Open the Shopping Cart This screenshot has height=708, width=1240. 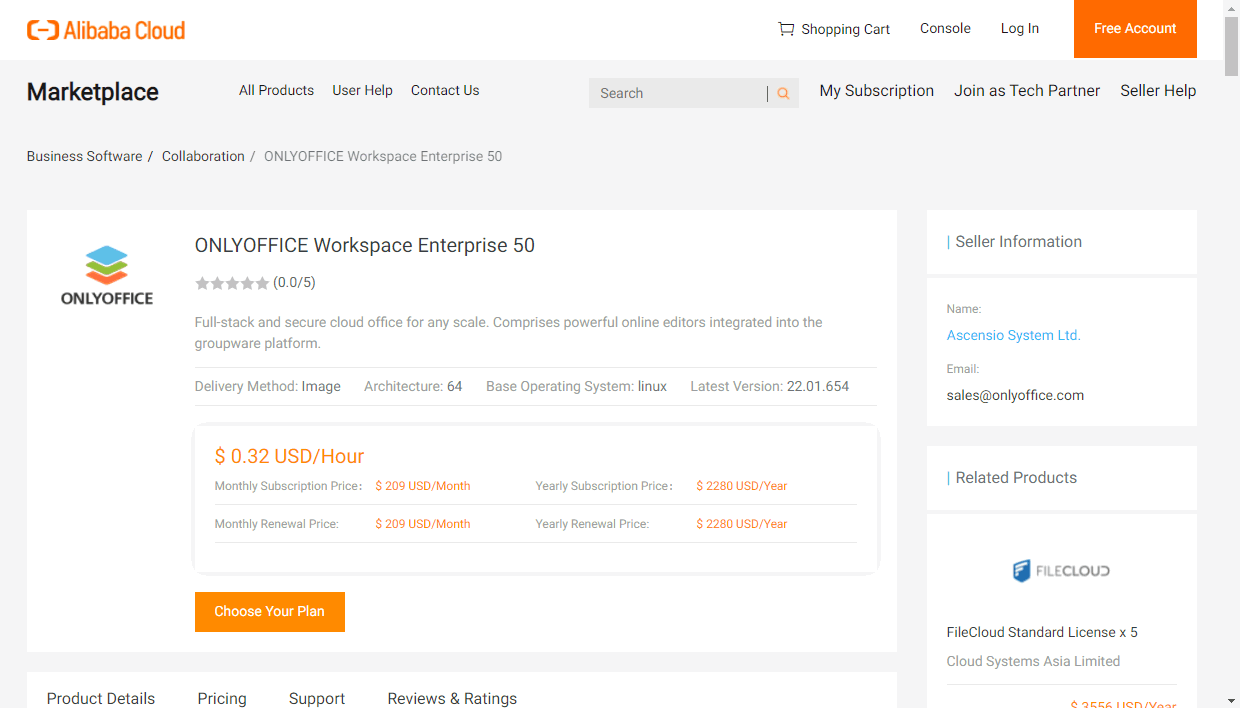[834, 29]
